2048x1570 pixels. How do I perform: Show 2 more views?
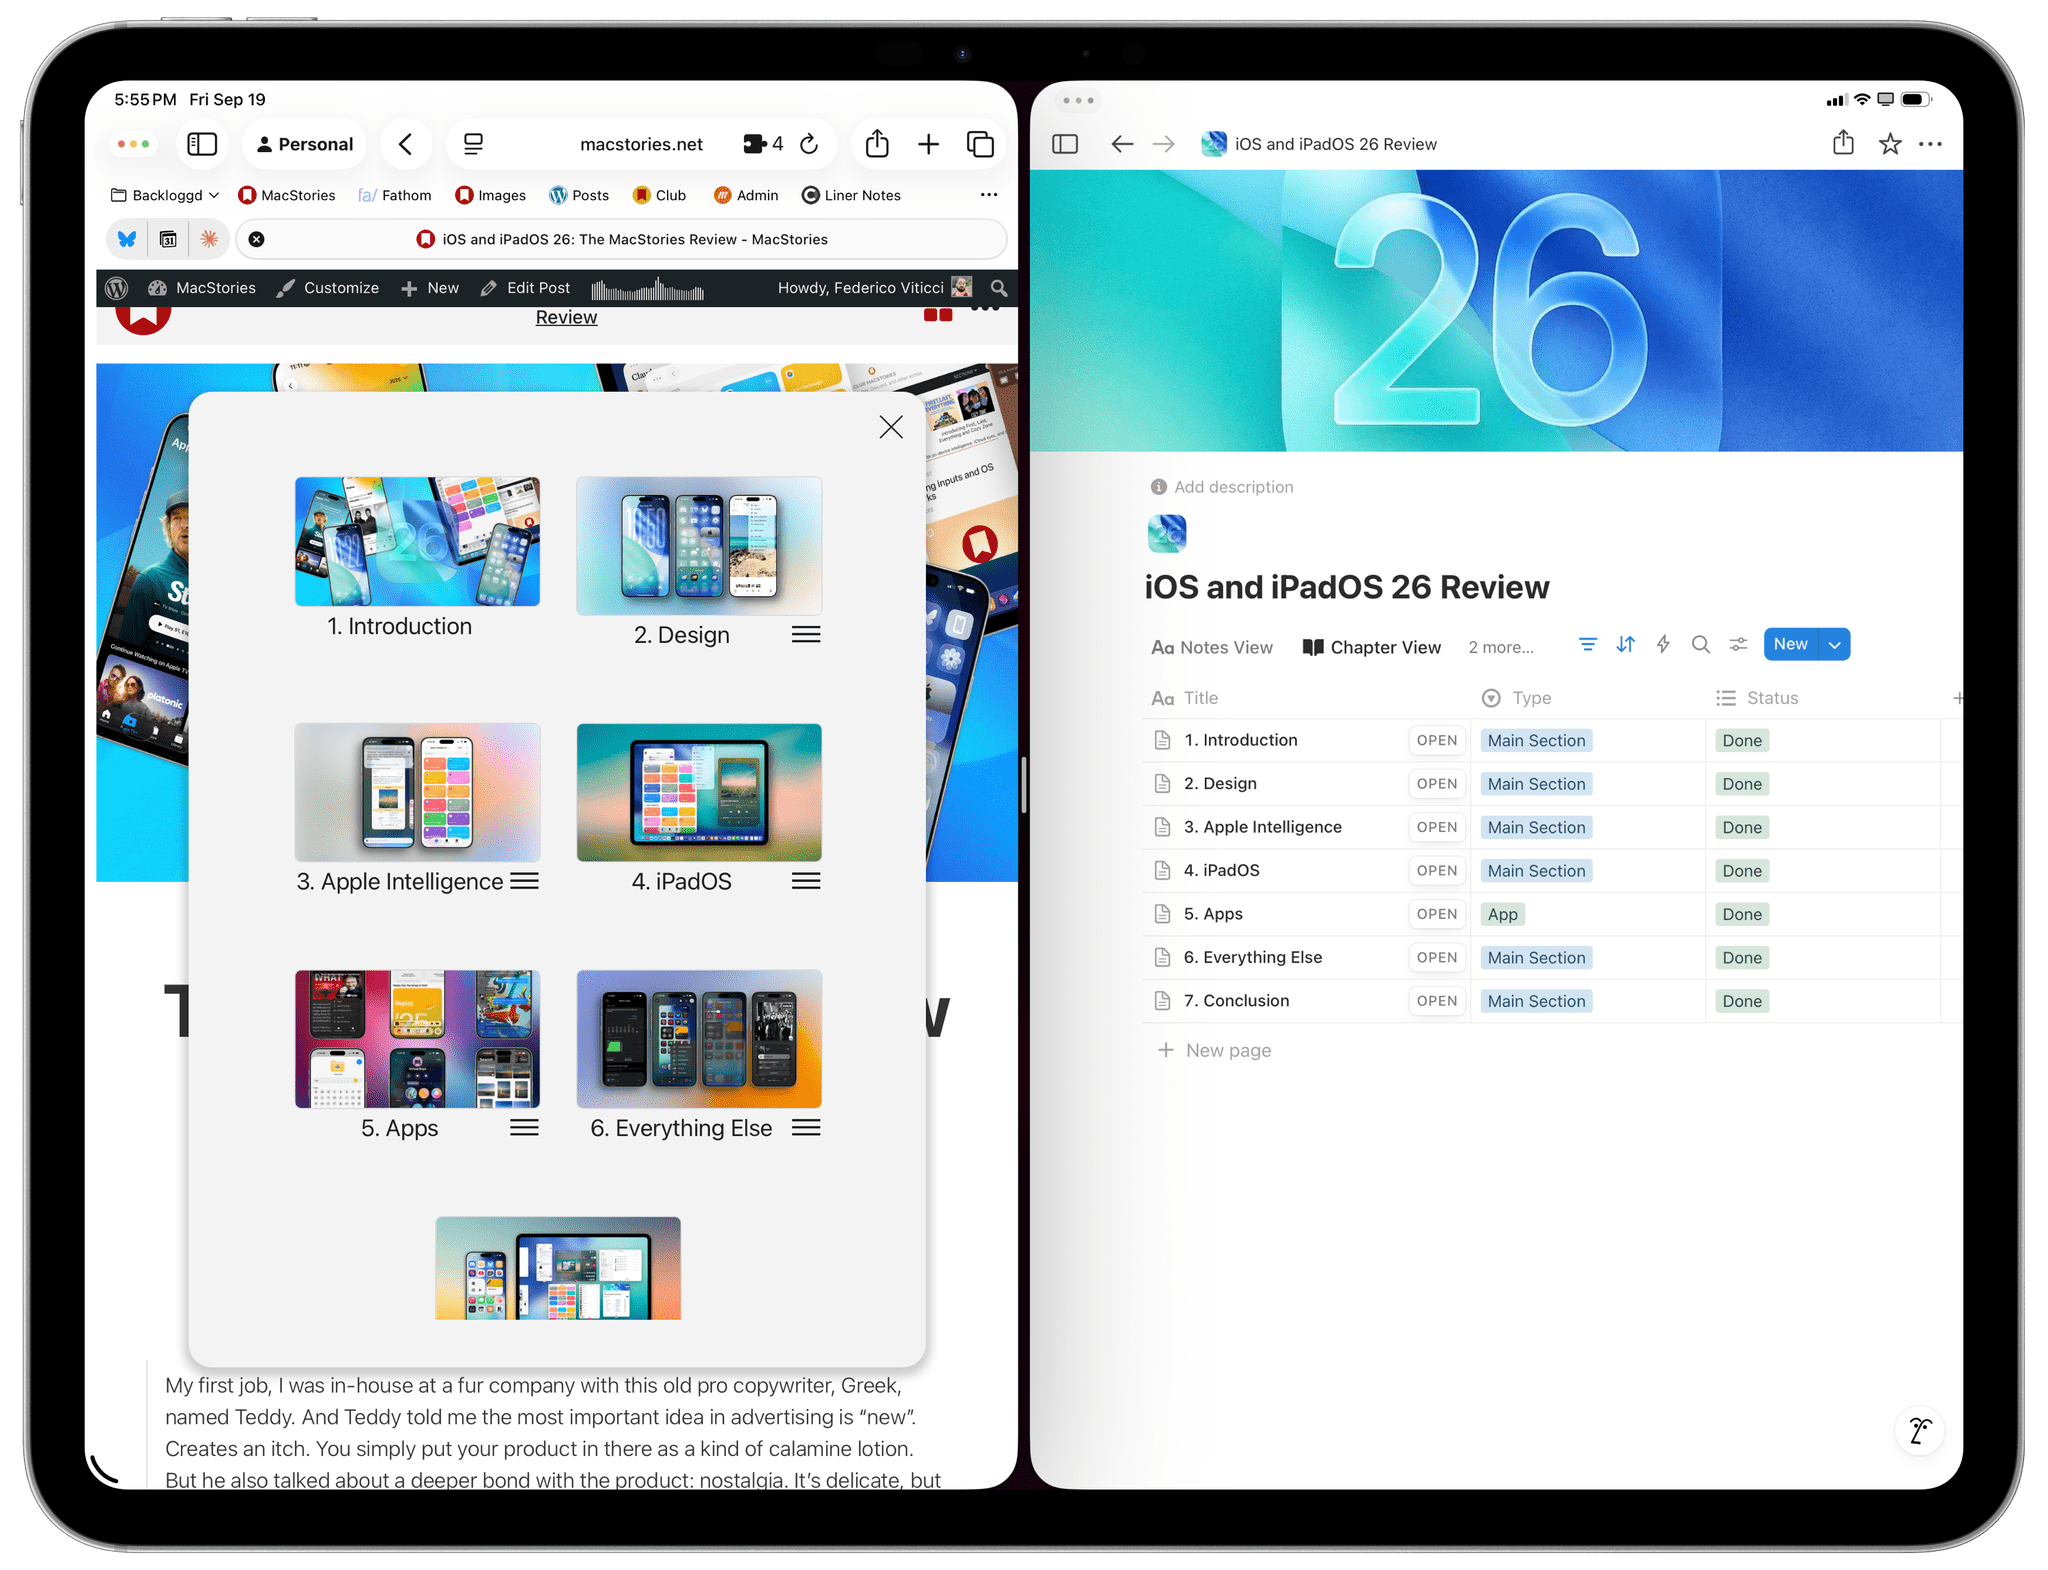coord(1501,647)
